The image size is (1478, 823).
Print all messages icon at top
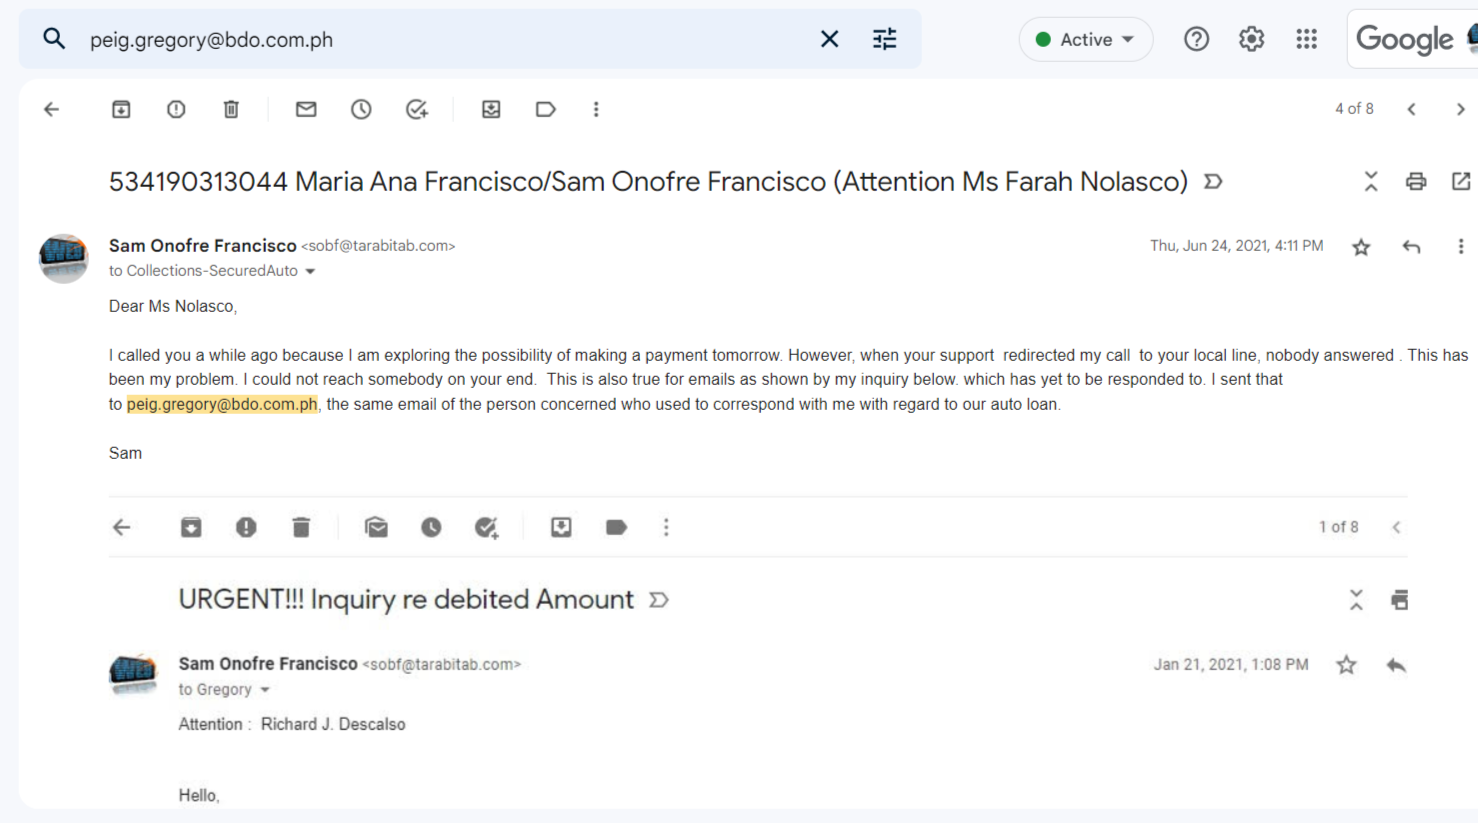[1416, 181]
